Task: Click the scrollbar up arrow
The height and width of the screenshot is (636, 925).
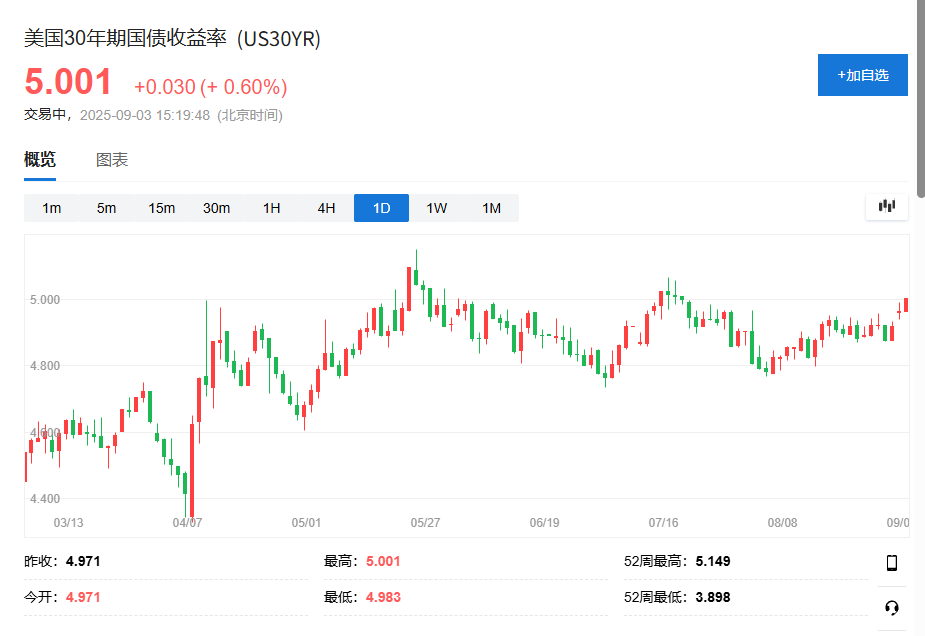Action: tap(919, 6)
